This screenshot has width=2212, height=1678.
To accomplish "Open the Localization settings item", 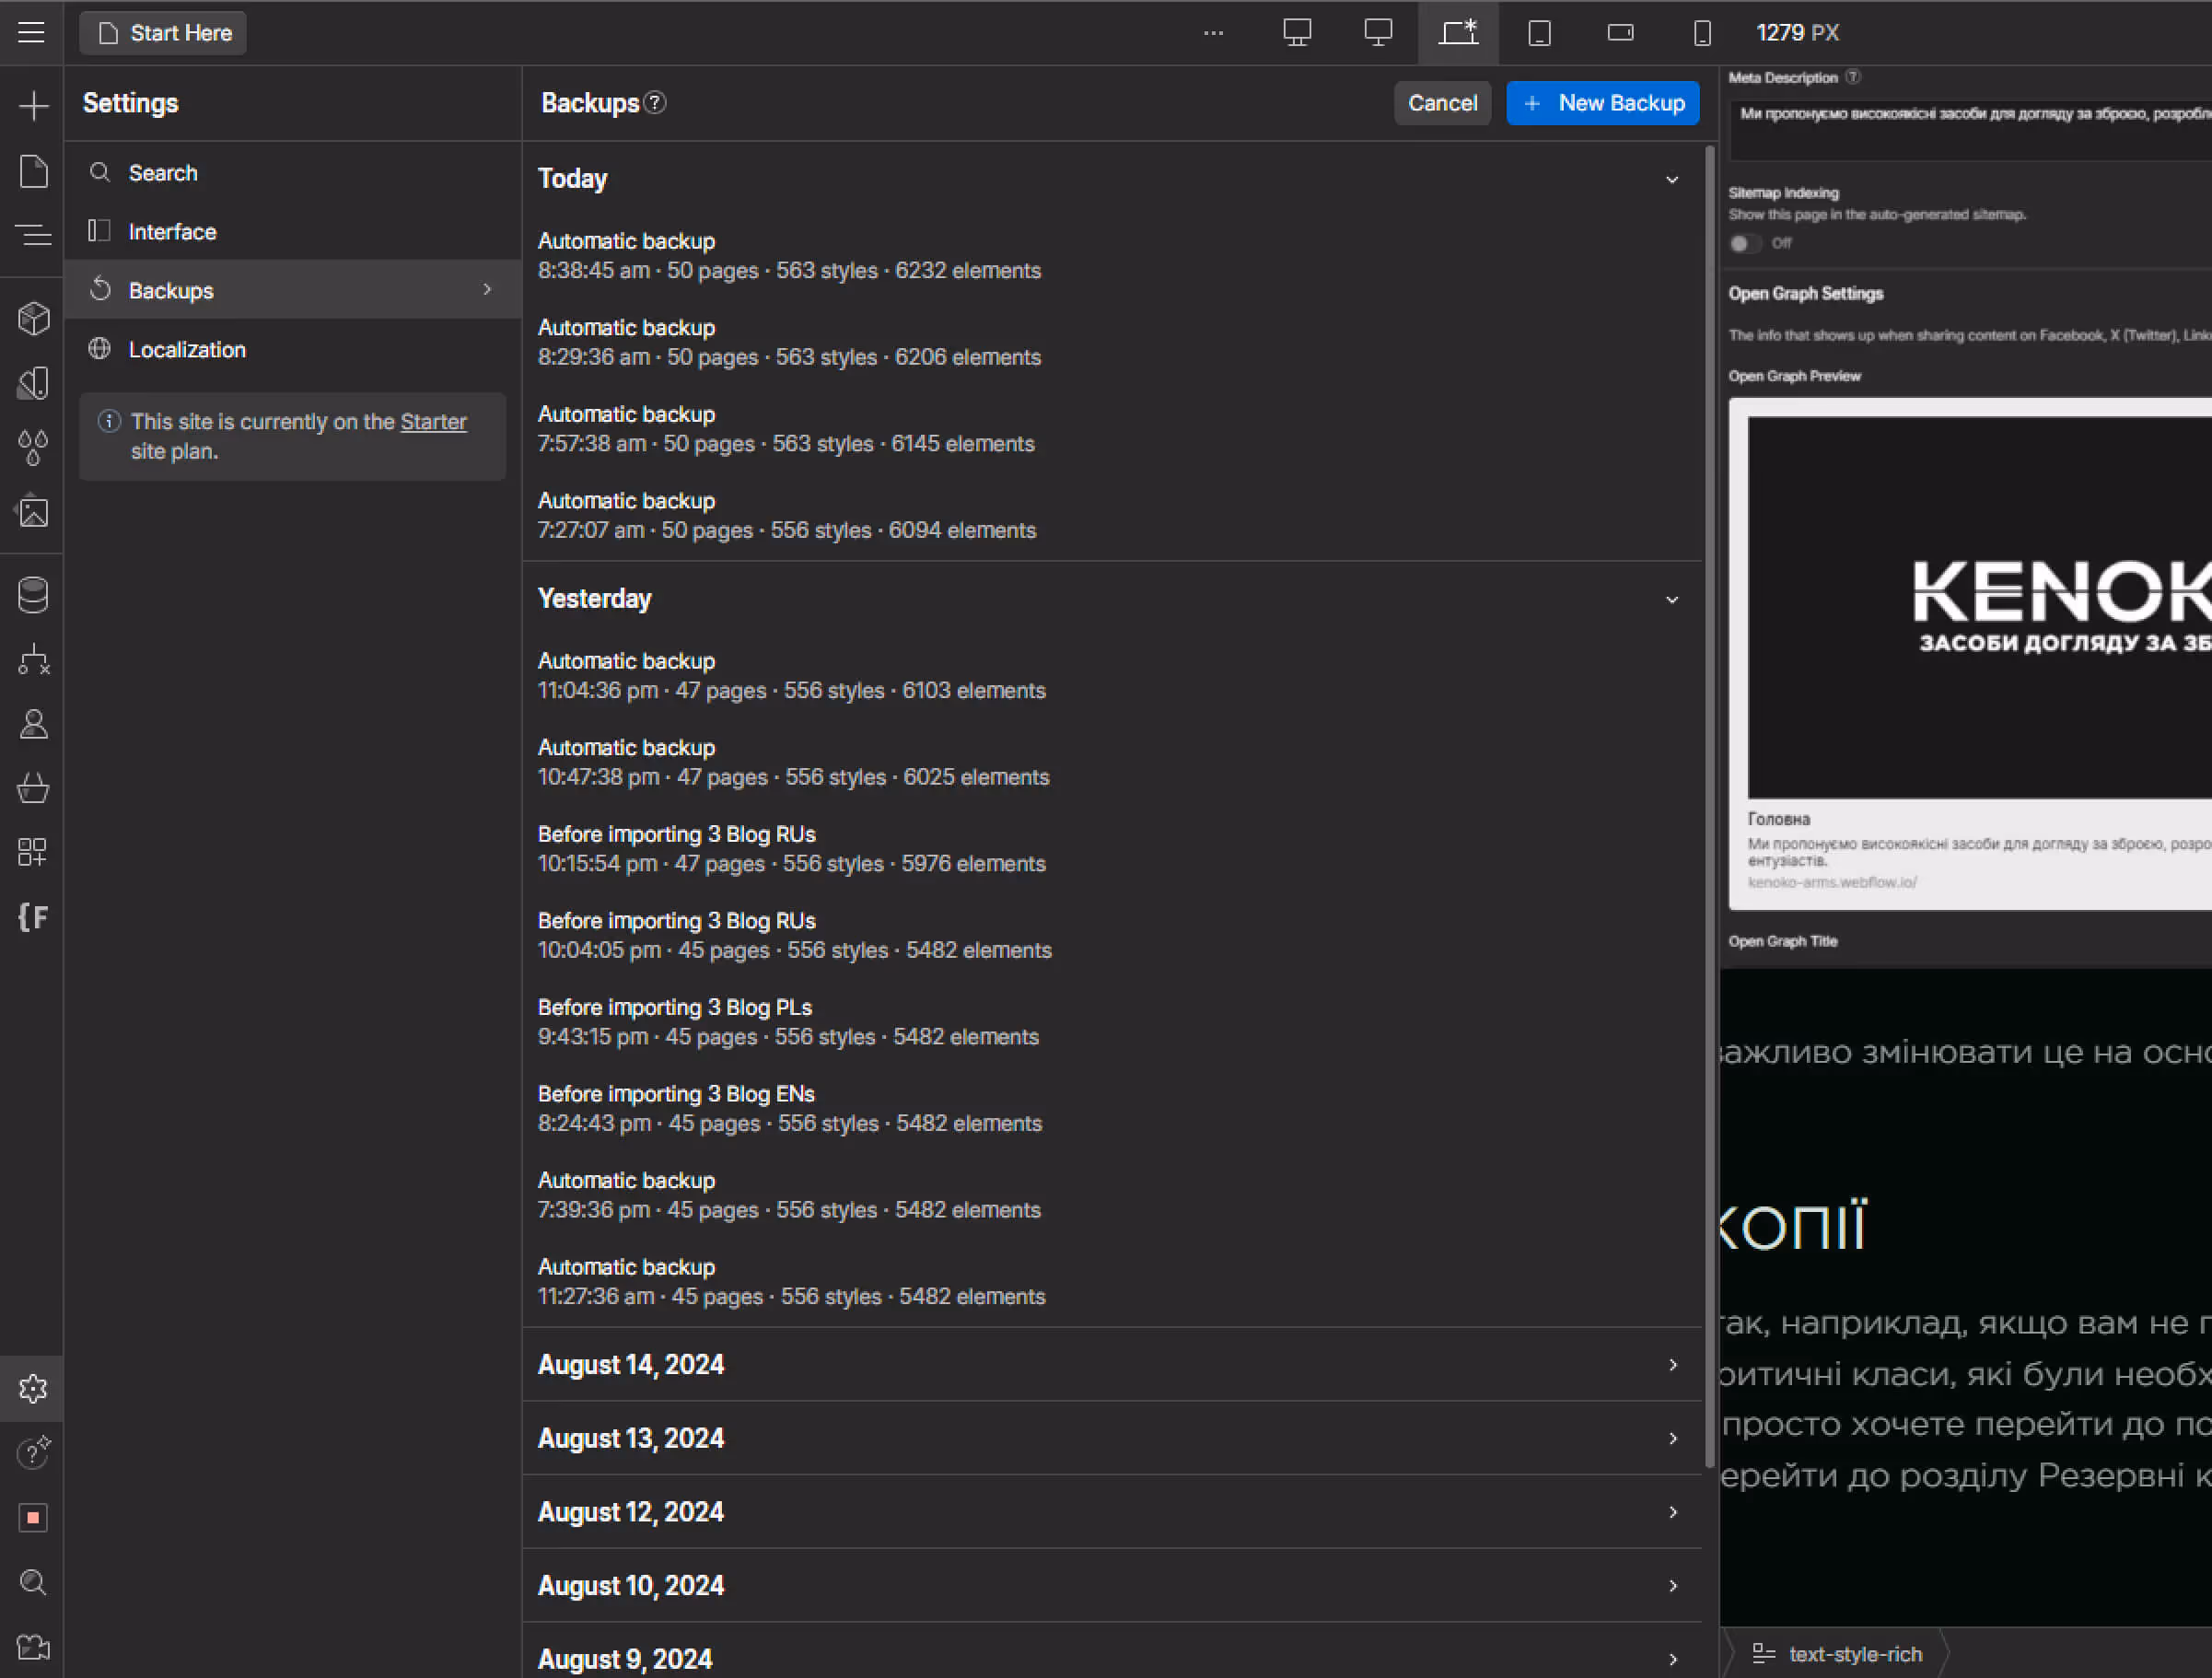I will click(x=293, y=349).
